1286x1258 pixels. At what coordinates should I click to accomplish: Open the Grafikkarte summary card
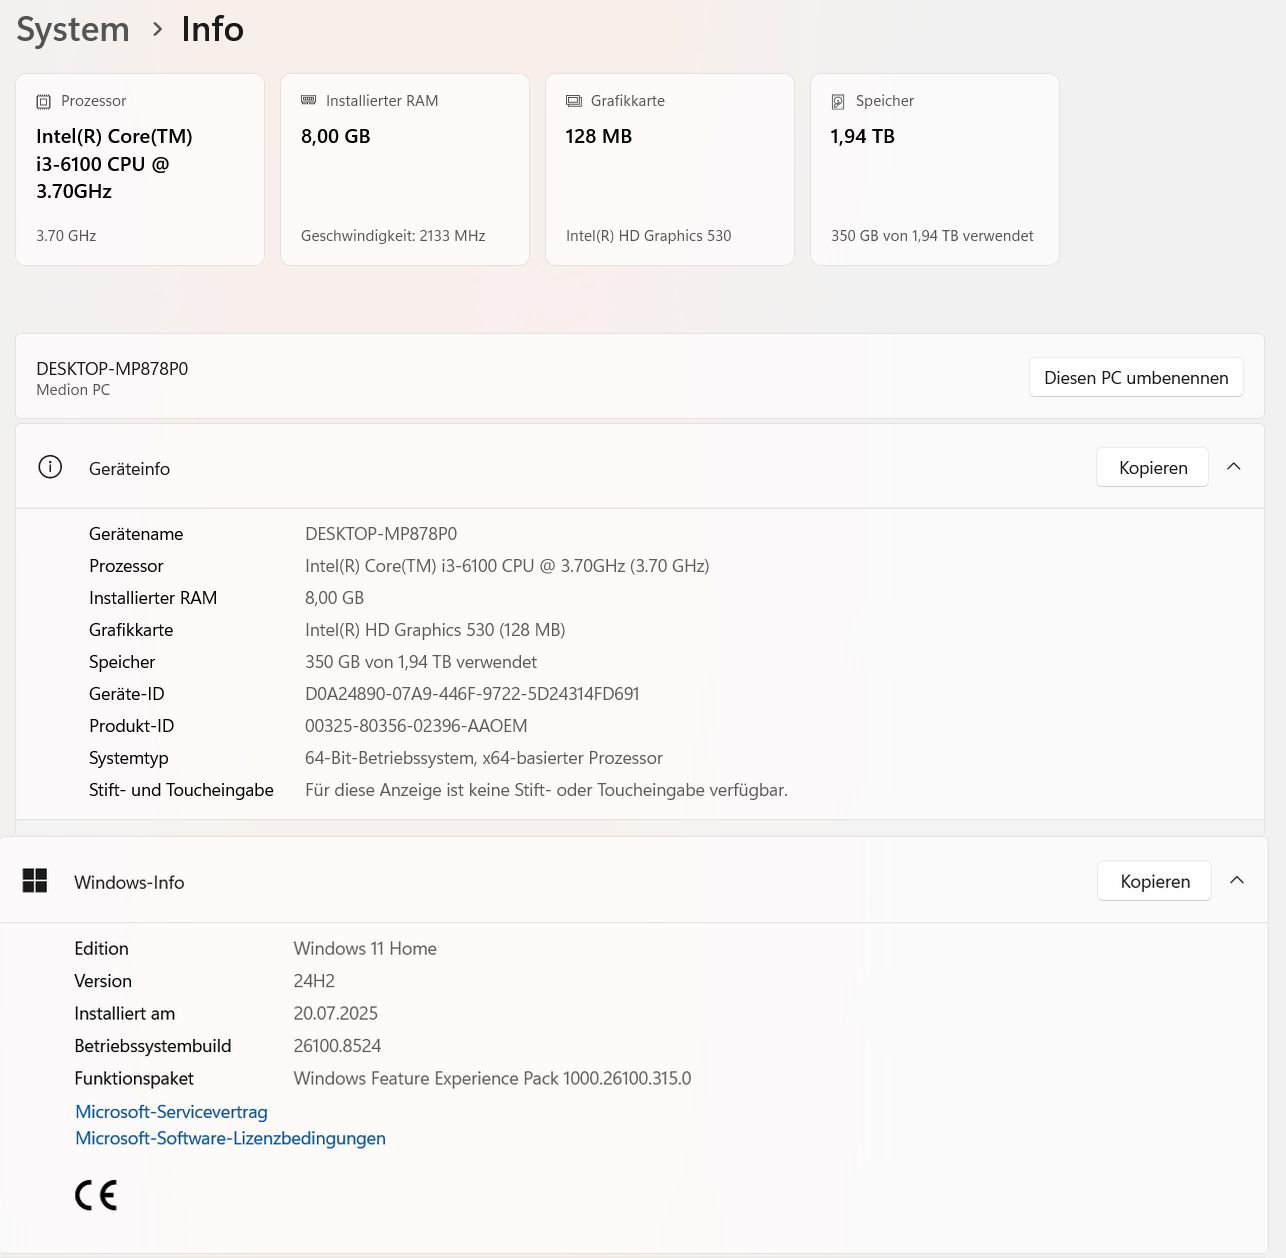pyautogui.click(x=670, y=169)
